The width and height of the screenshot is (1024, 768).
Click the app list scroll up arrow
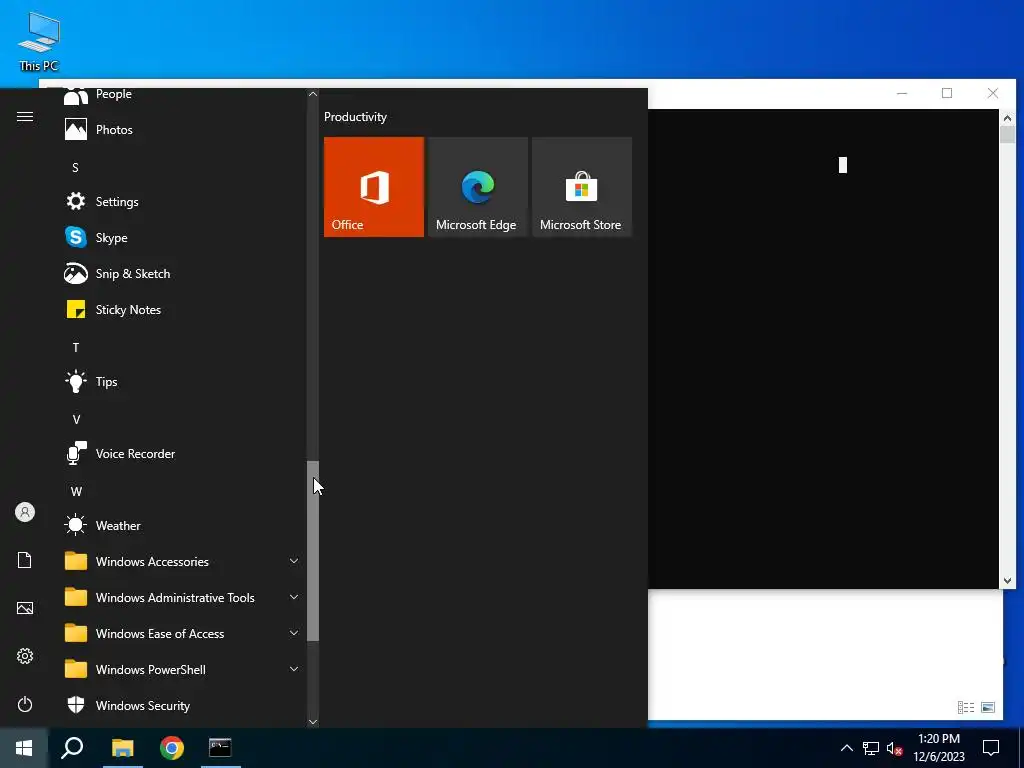coord(313,94)
